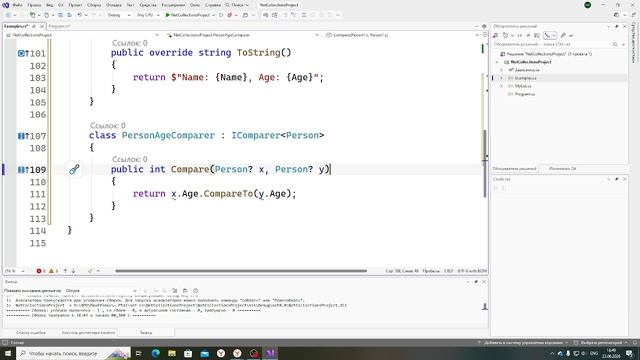Open the Файл menu
640x360 pixels.
tap(18, 5)
